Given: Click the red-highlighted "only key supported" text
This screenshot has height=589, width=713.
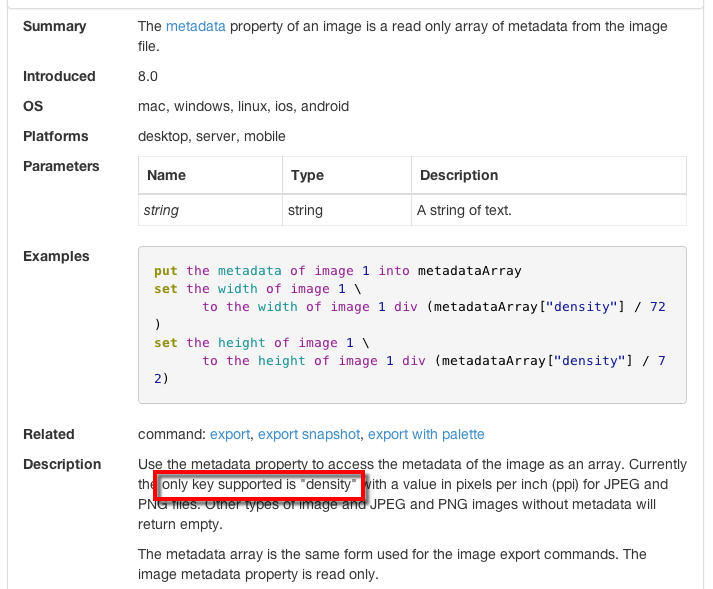Looking at the screenshot, I should click(259, 485).
